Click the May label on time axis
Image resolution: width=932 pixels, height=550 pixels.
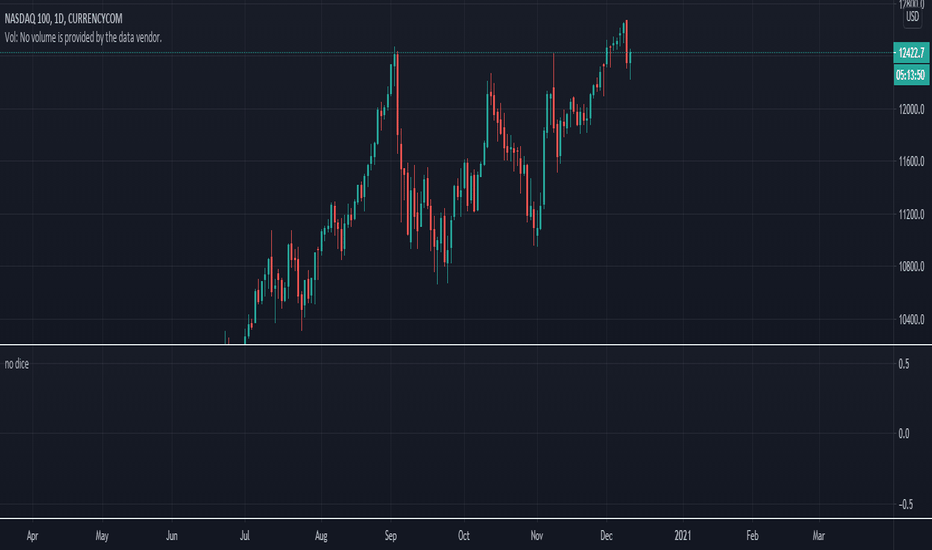102,536
